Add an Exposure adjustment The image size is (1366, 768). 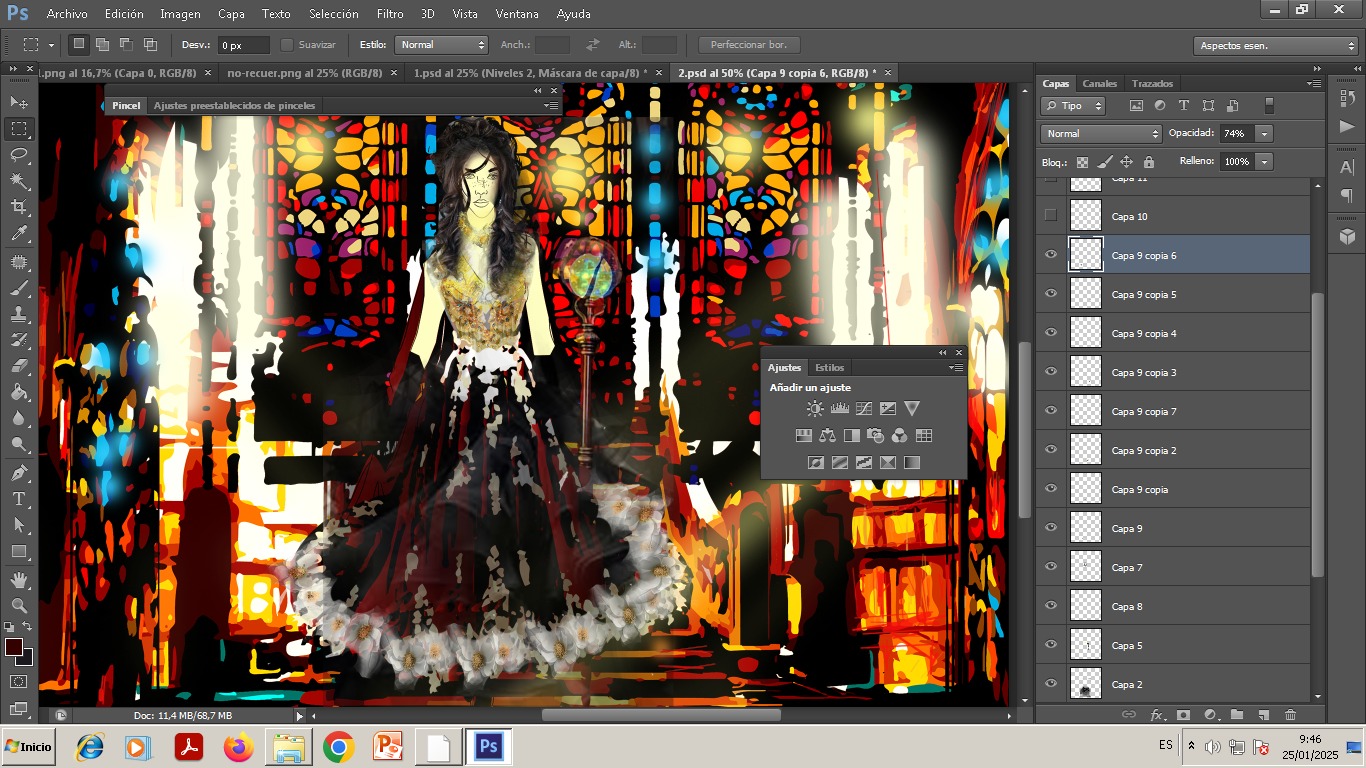click(x=888, y=408)
